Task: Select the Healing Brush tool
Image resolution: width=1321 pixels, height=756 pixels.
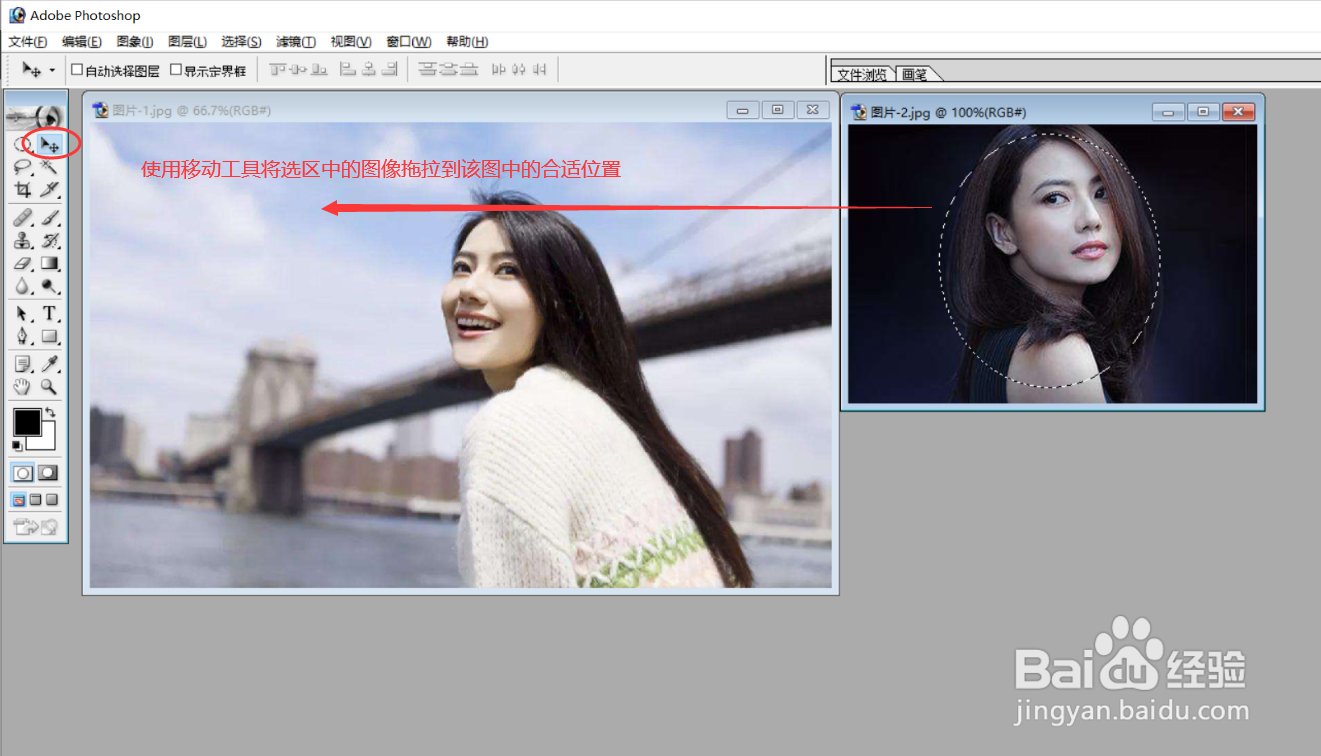Action: 21,218
